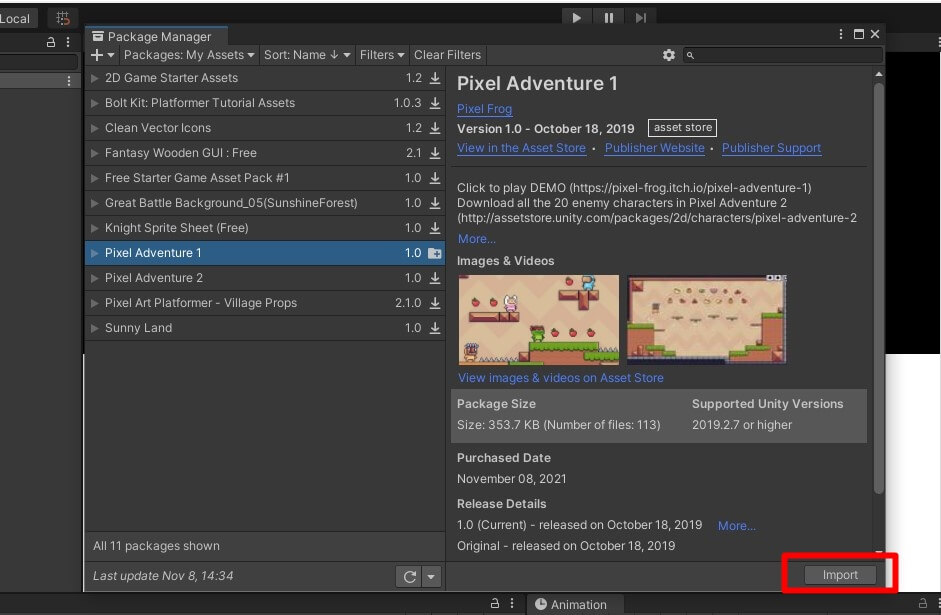Select Pixel Art Platformer - Village Props
The height and width of the screenshot is (615, 941).
(265, 303)
